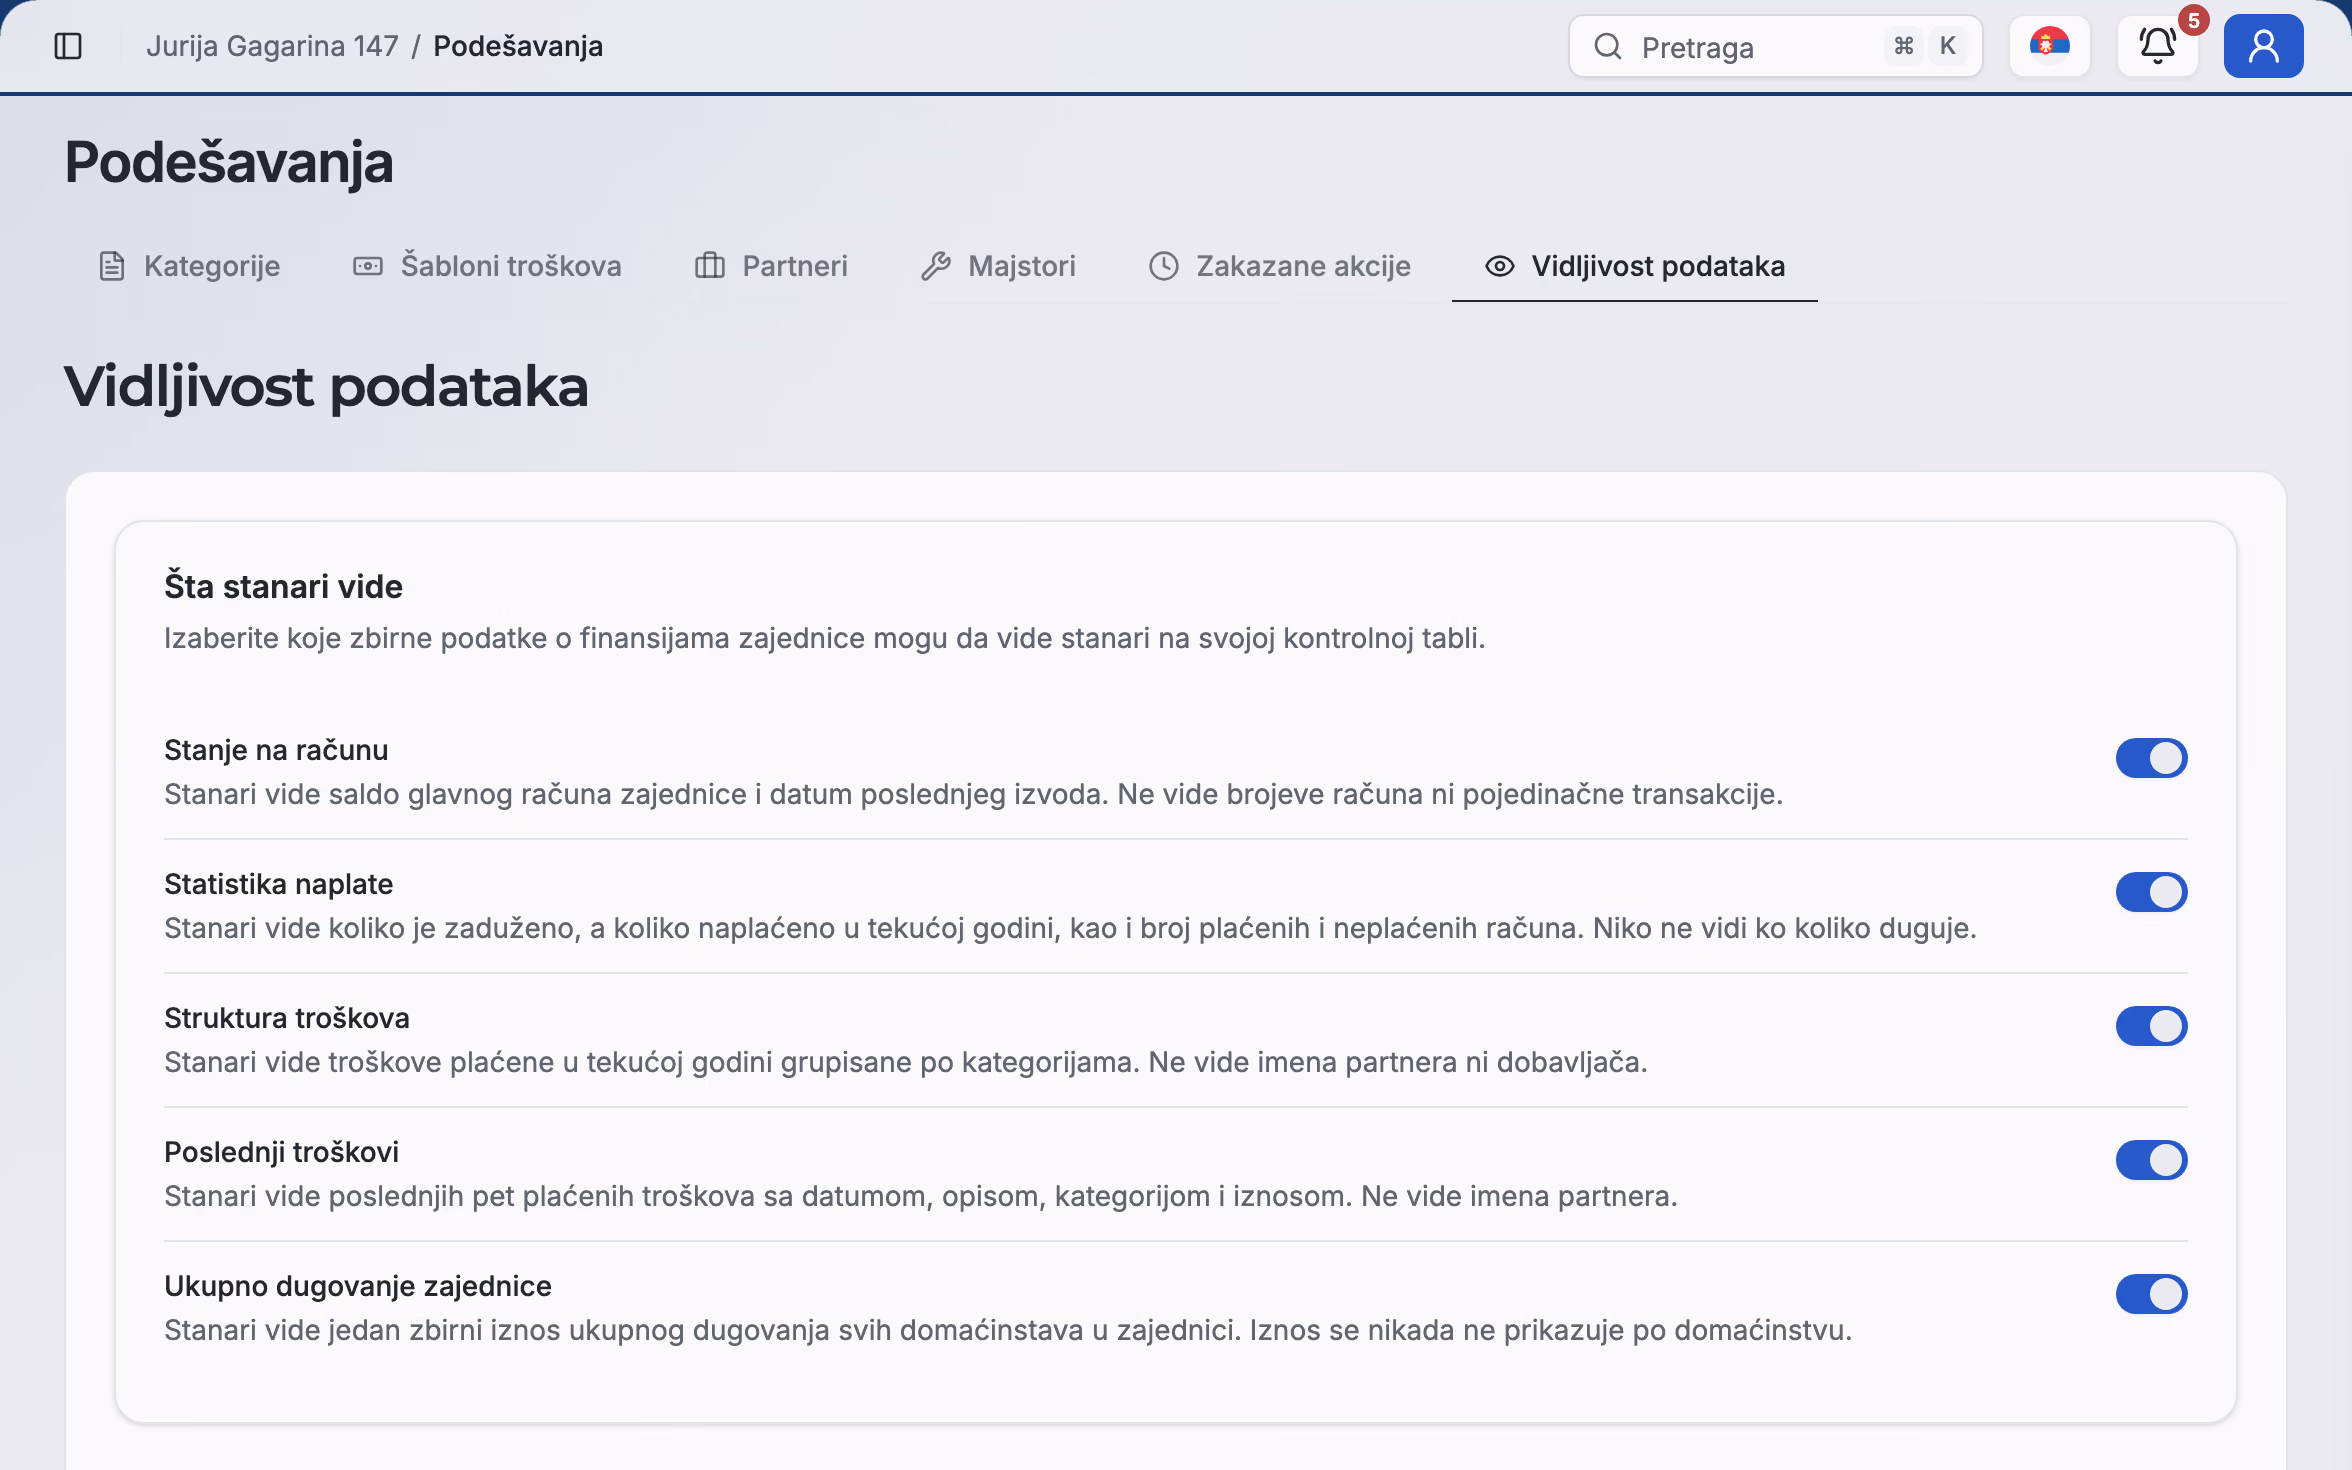Open the user profile avatar button
Screen dimensions: 2352x1470
point(2264,46)
